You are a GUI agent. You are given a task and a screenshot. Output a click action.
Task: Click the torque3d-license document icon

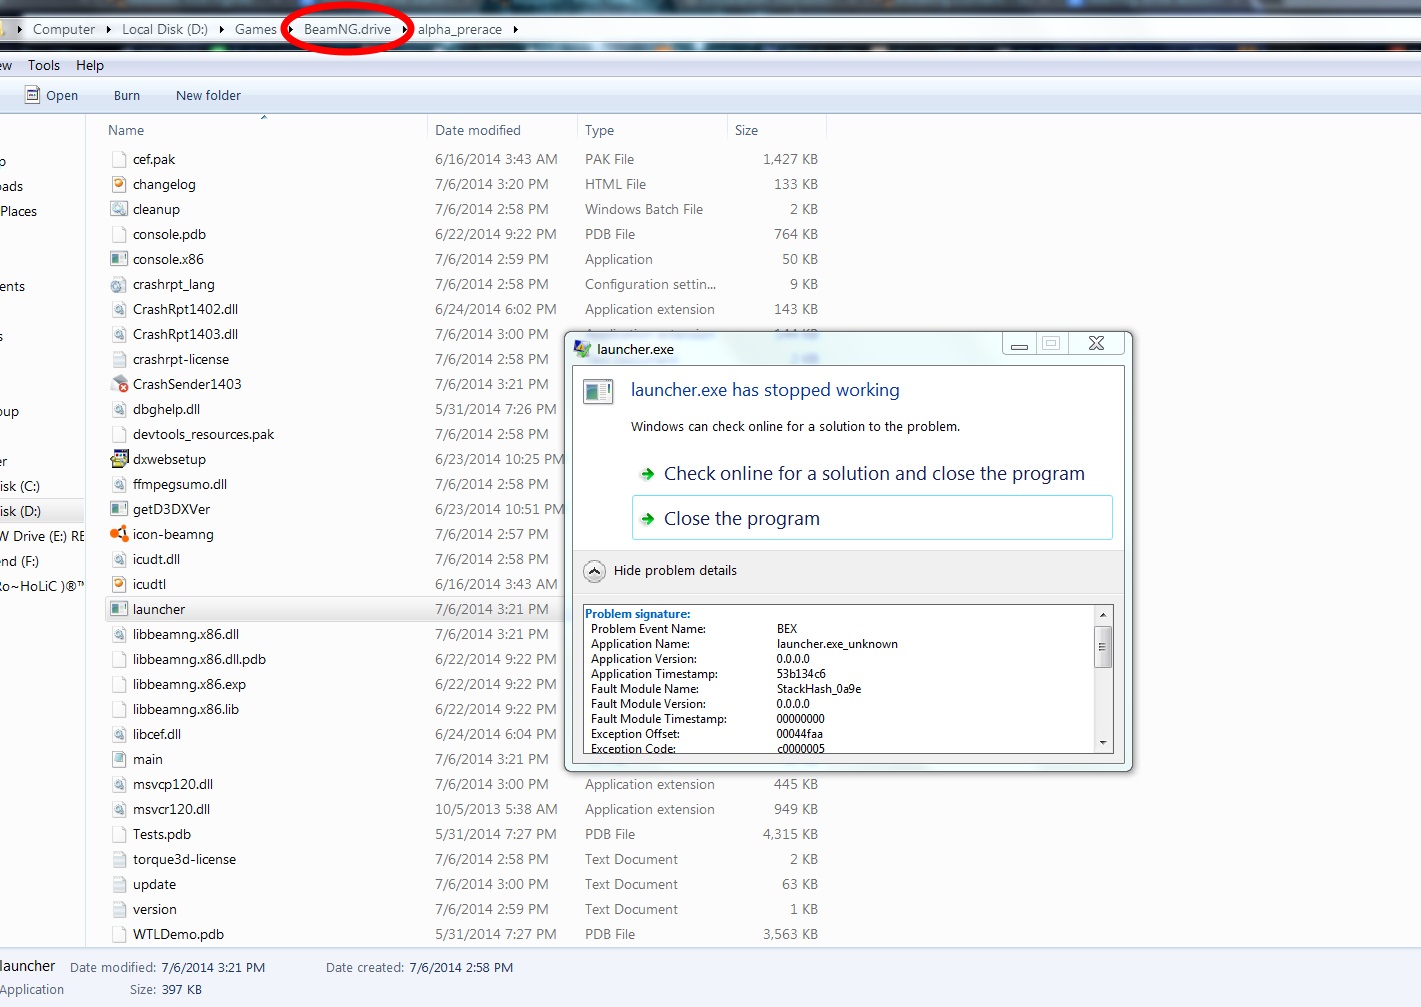coord(119,859)
